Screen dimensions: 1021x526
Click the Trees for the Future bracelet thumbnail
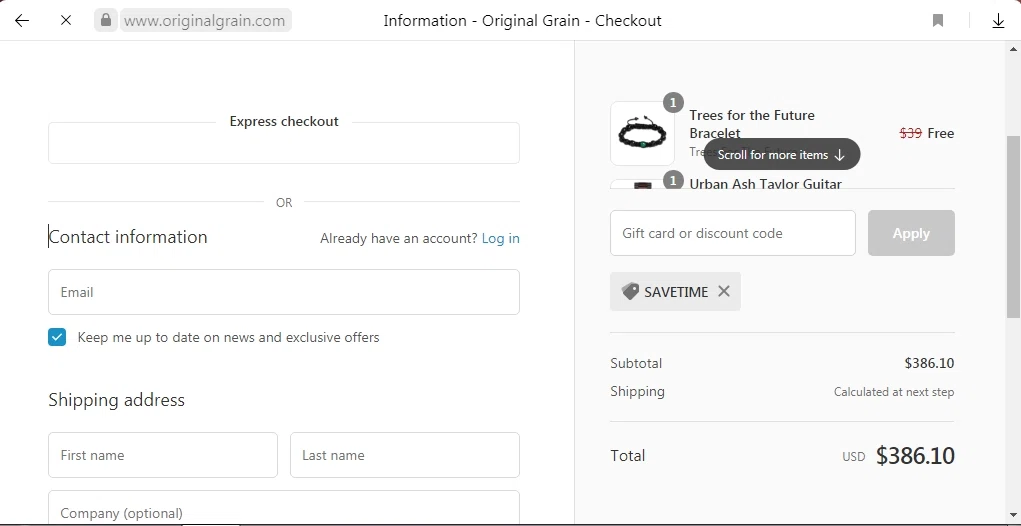642,133
